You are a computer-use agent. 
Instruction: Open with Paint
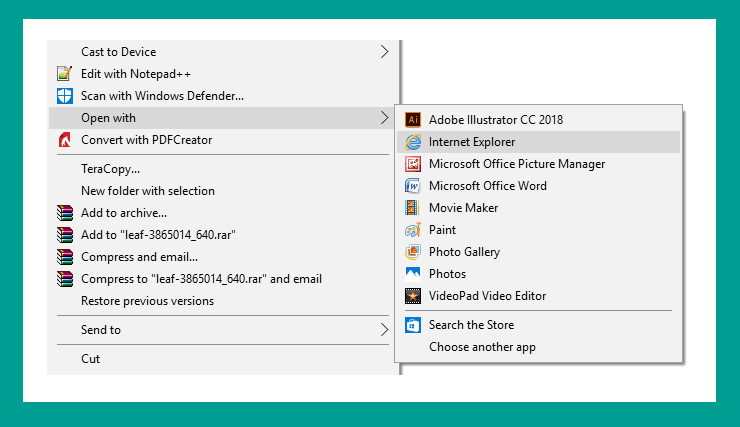coord(538,230)
